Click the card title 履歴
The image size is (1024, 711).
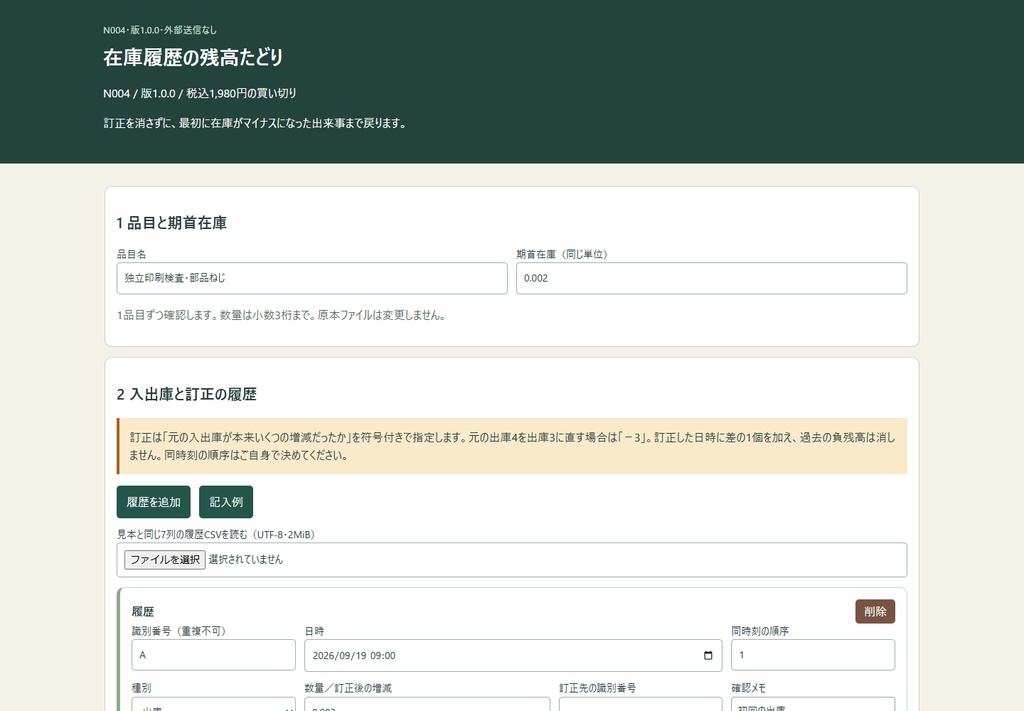pos(143,612)
